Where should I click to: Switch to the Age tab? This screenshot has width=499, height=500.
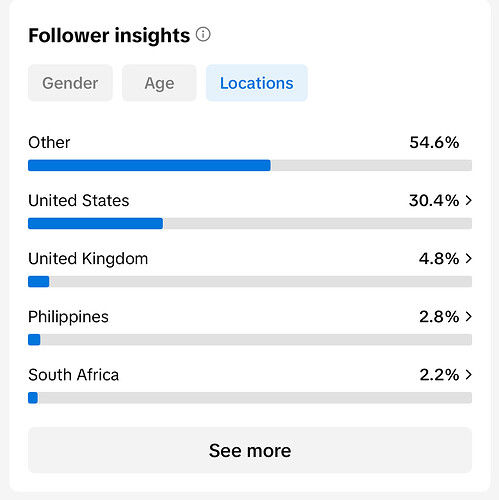[x=159, y=83]
